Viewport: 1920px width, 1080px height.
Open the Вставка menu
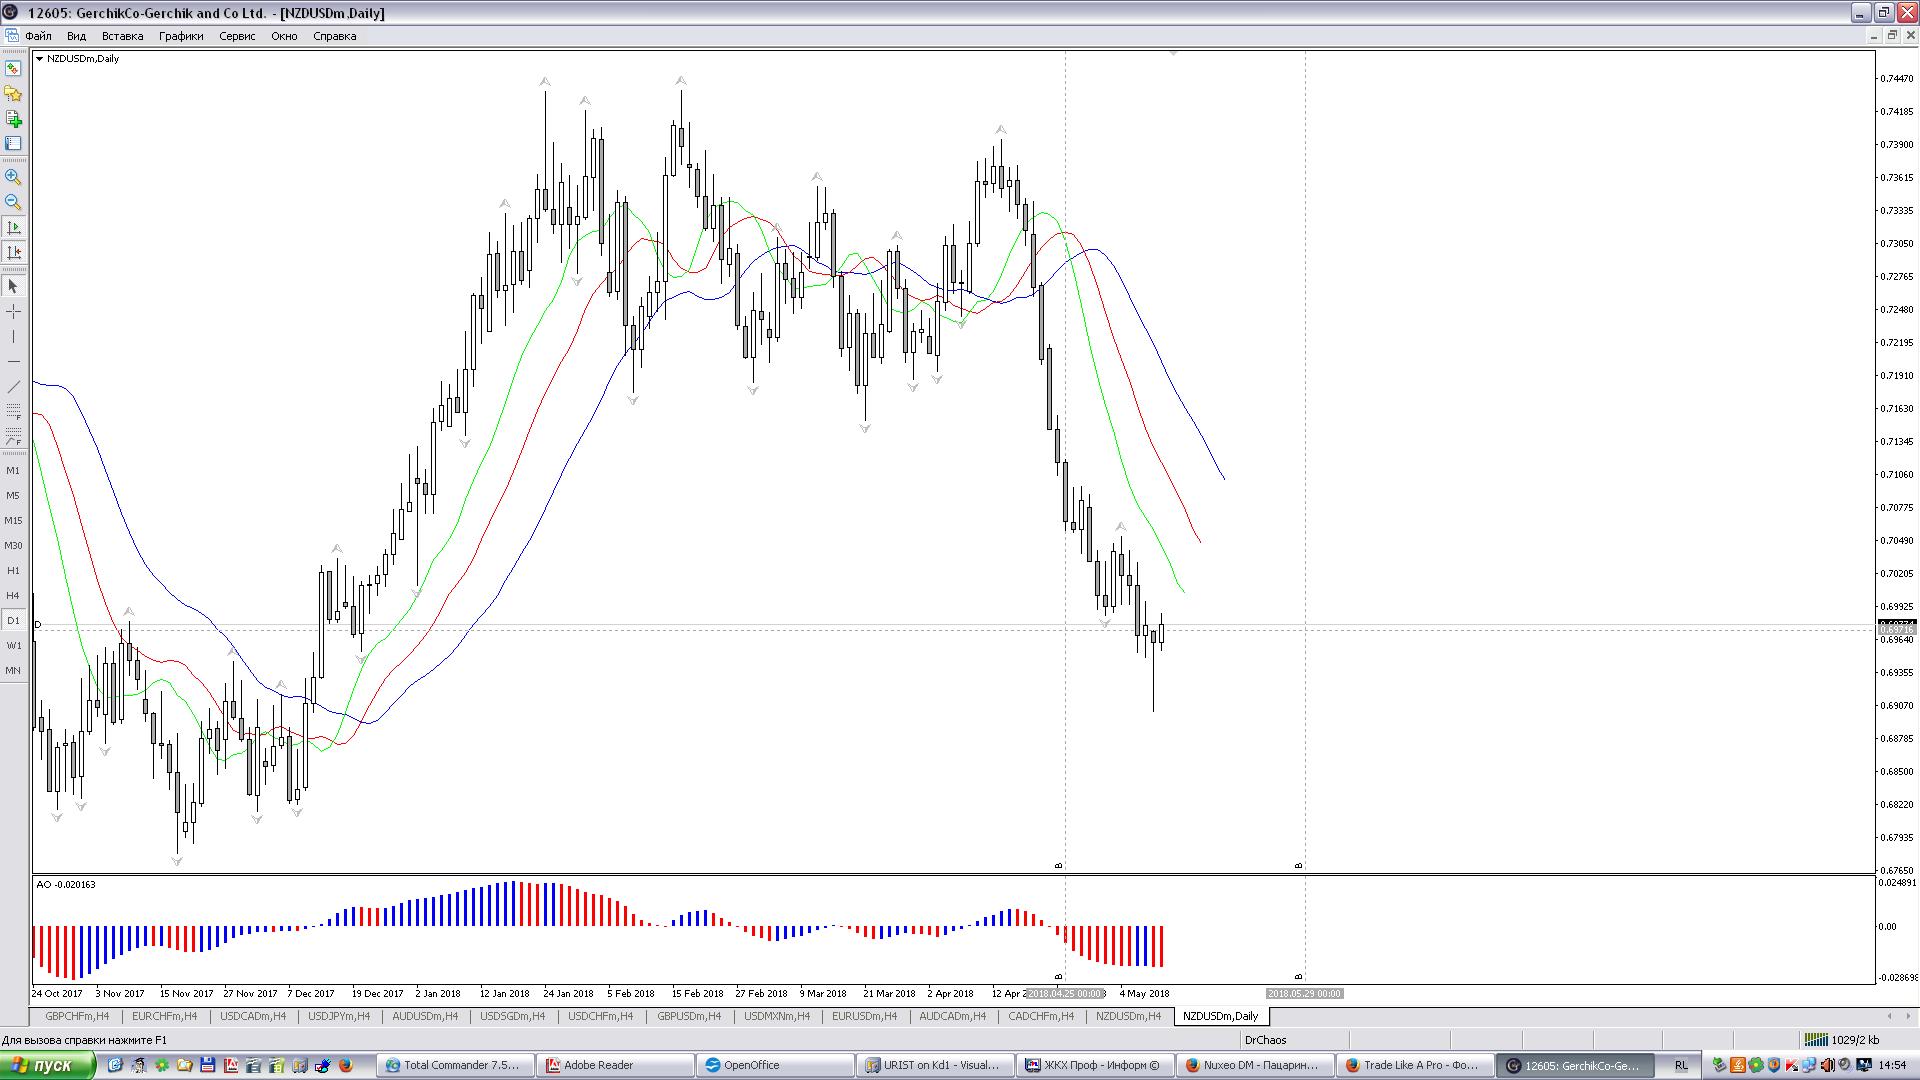click(122, 36)
